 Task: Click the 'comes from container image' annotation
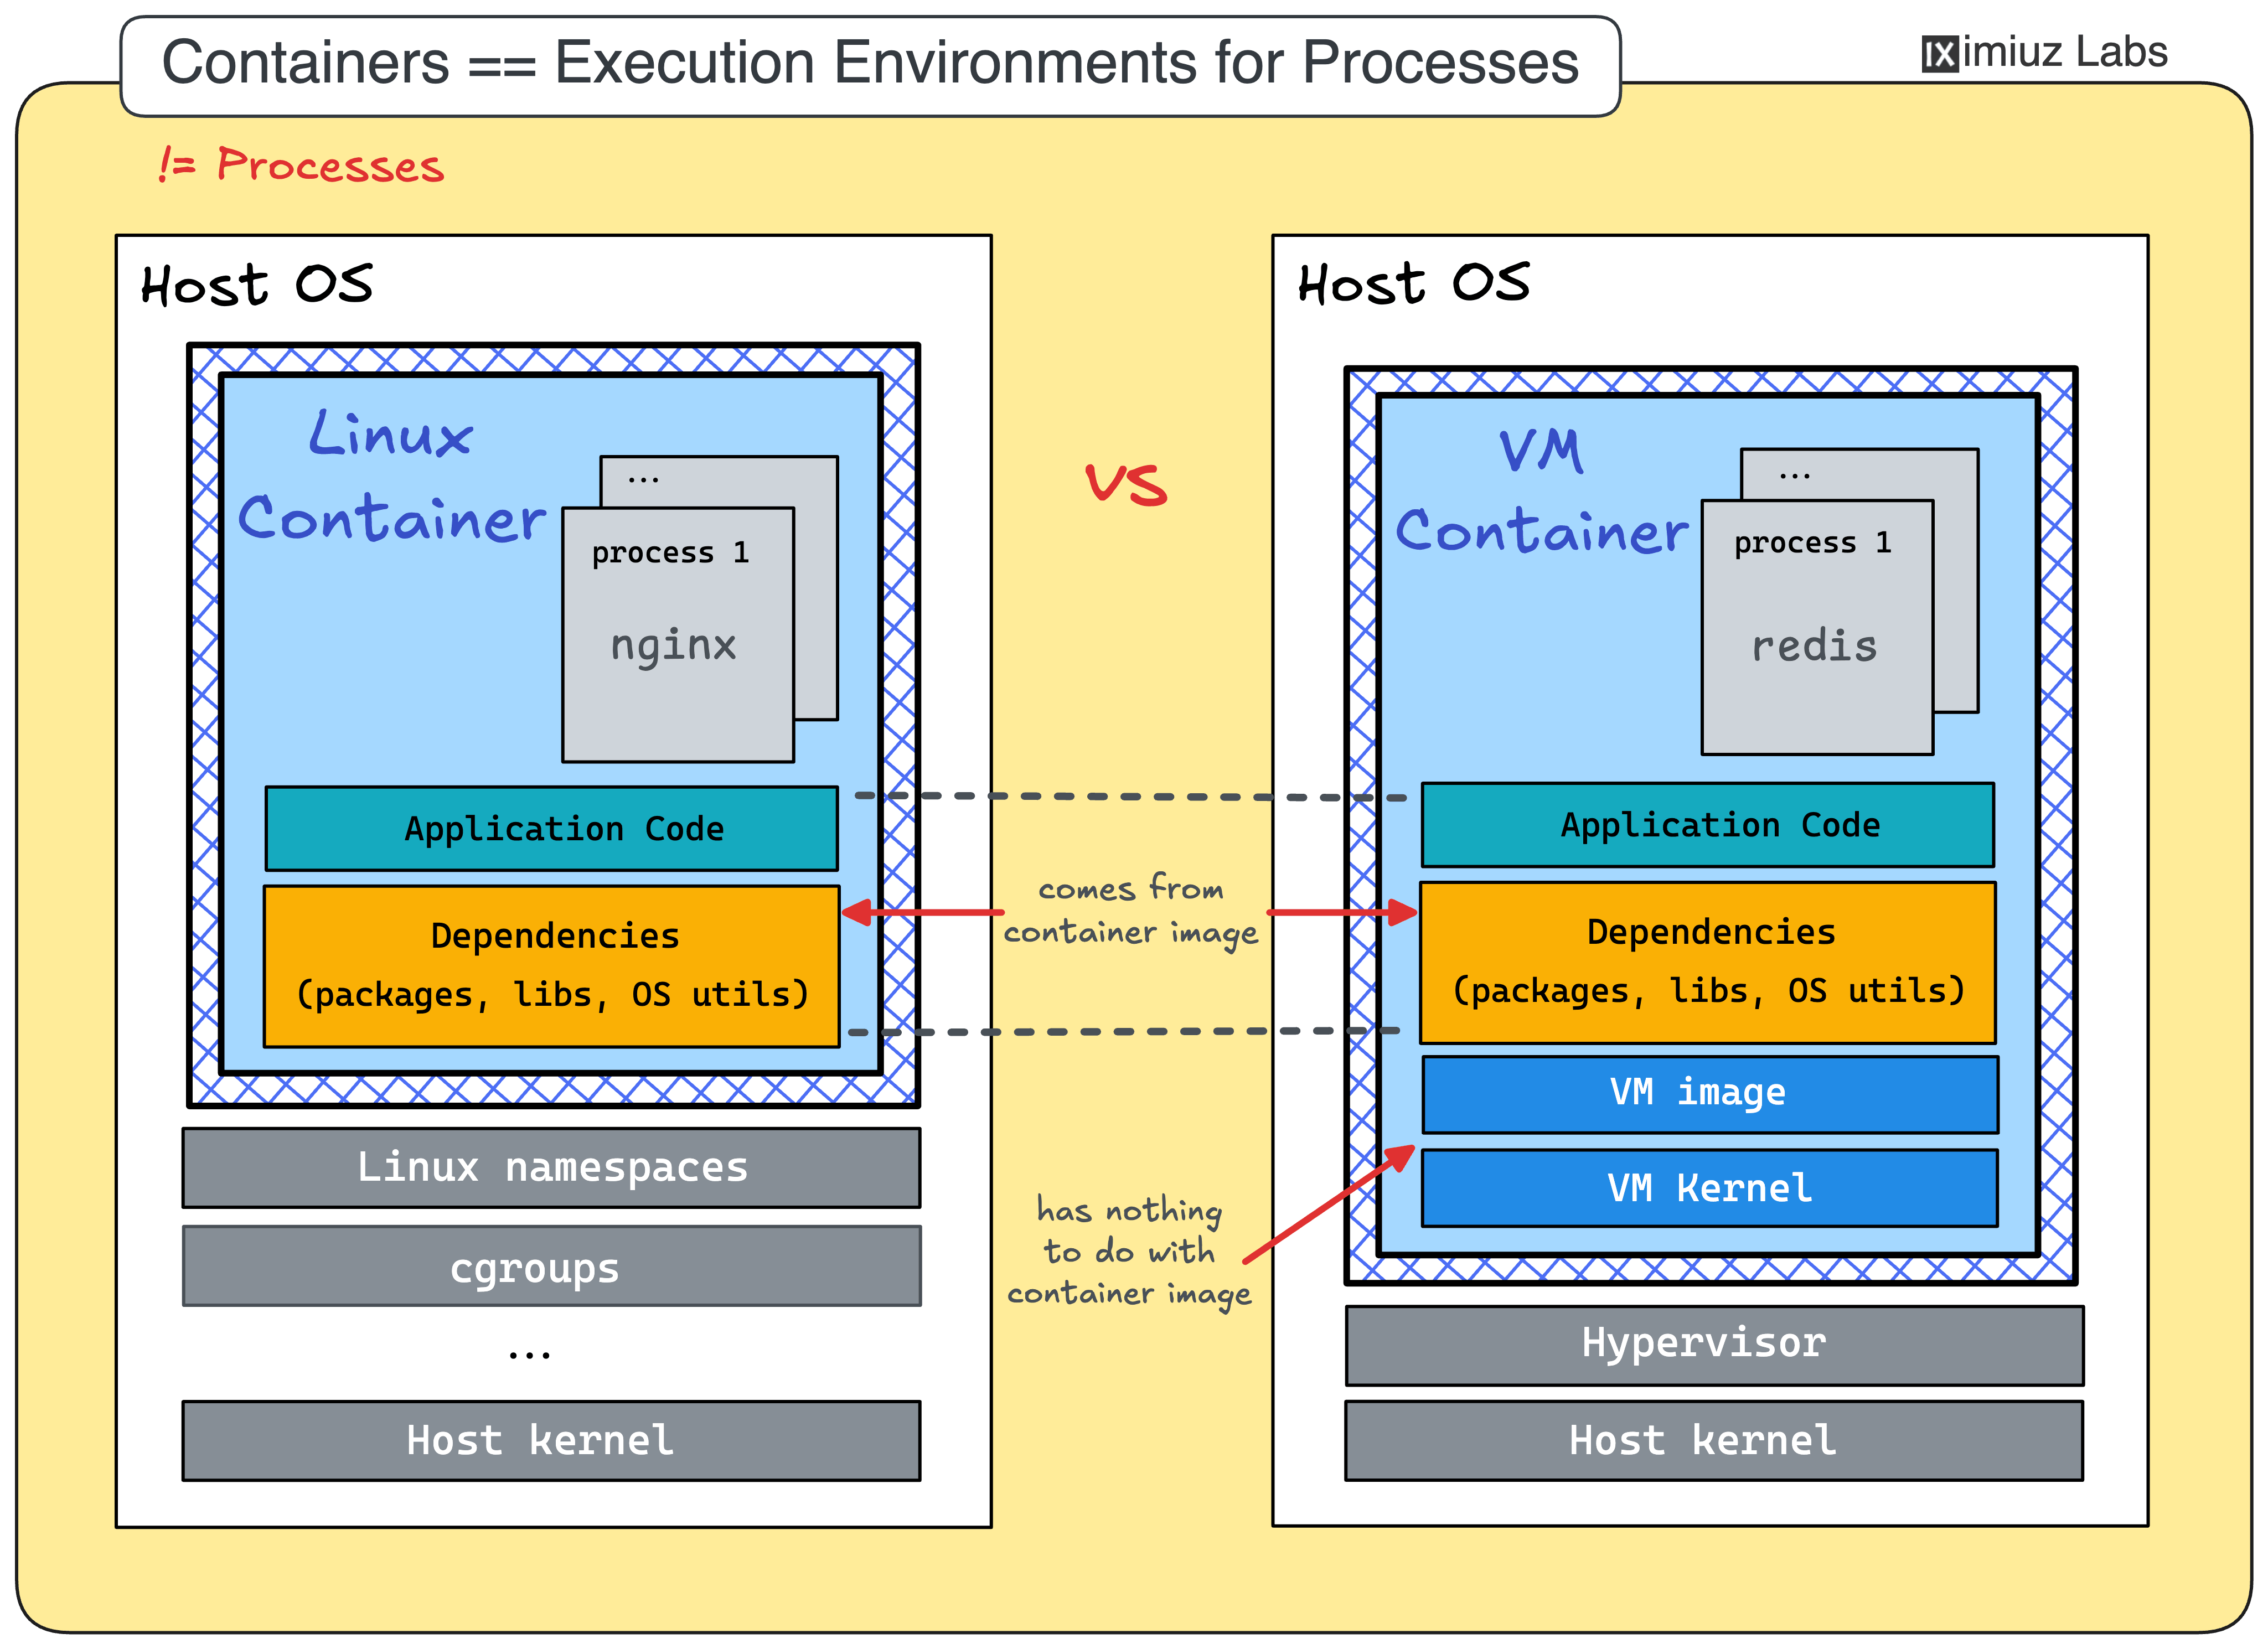[1131, 911]
